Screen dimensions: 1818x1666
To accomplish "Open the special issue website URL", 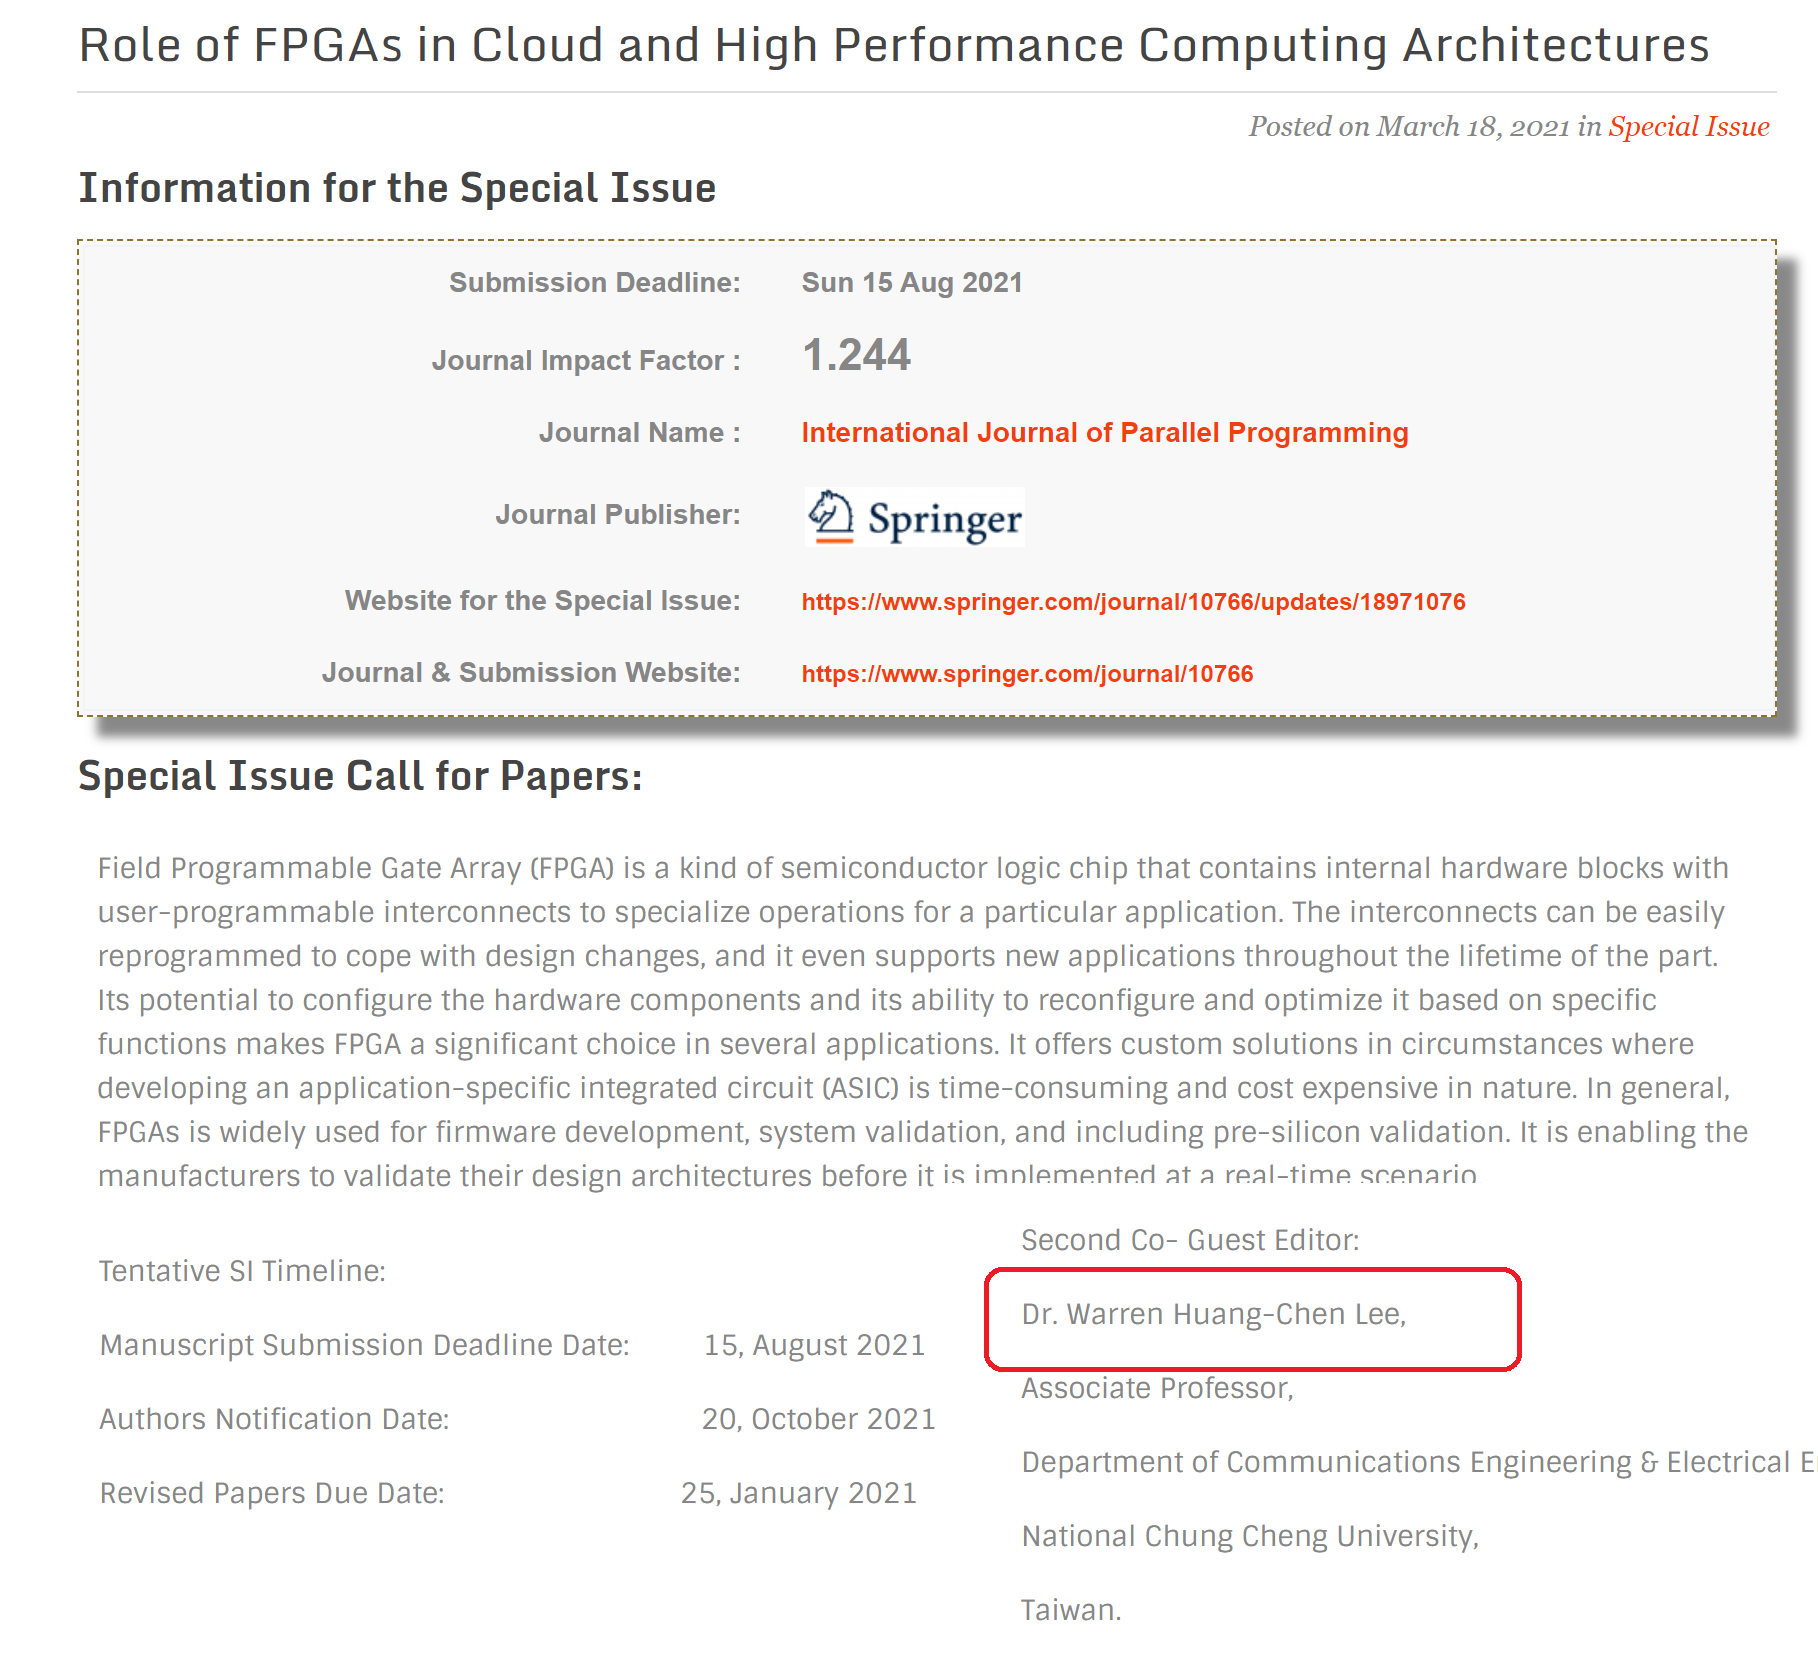I will pos(1133,602).
